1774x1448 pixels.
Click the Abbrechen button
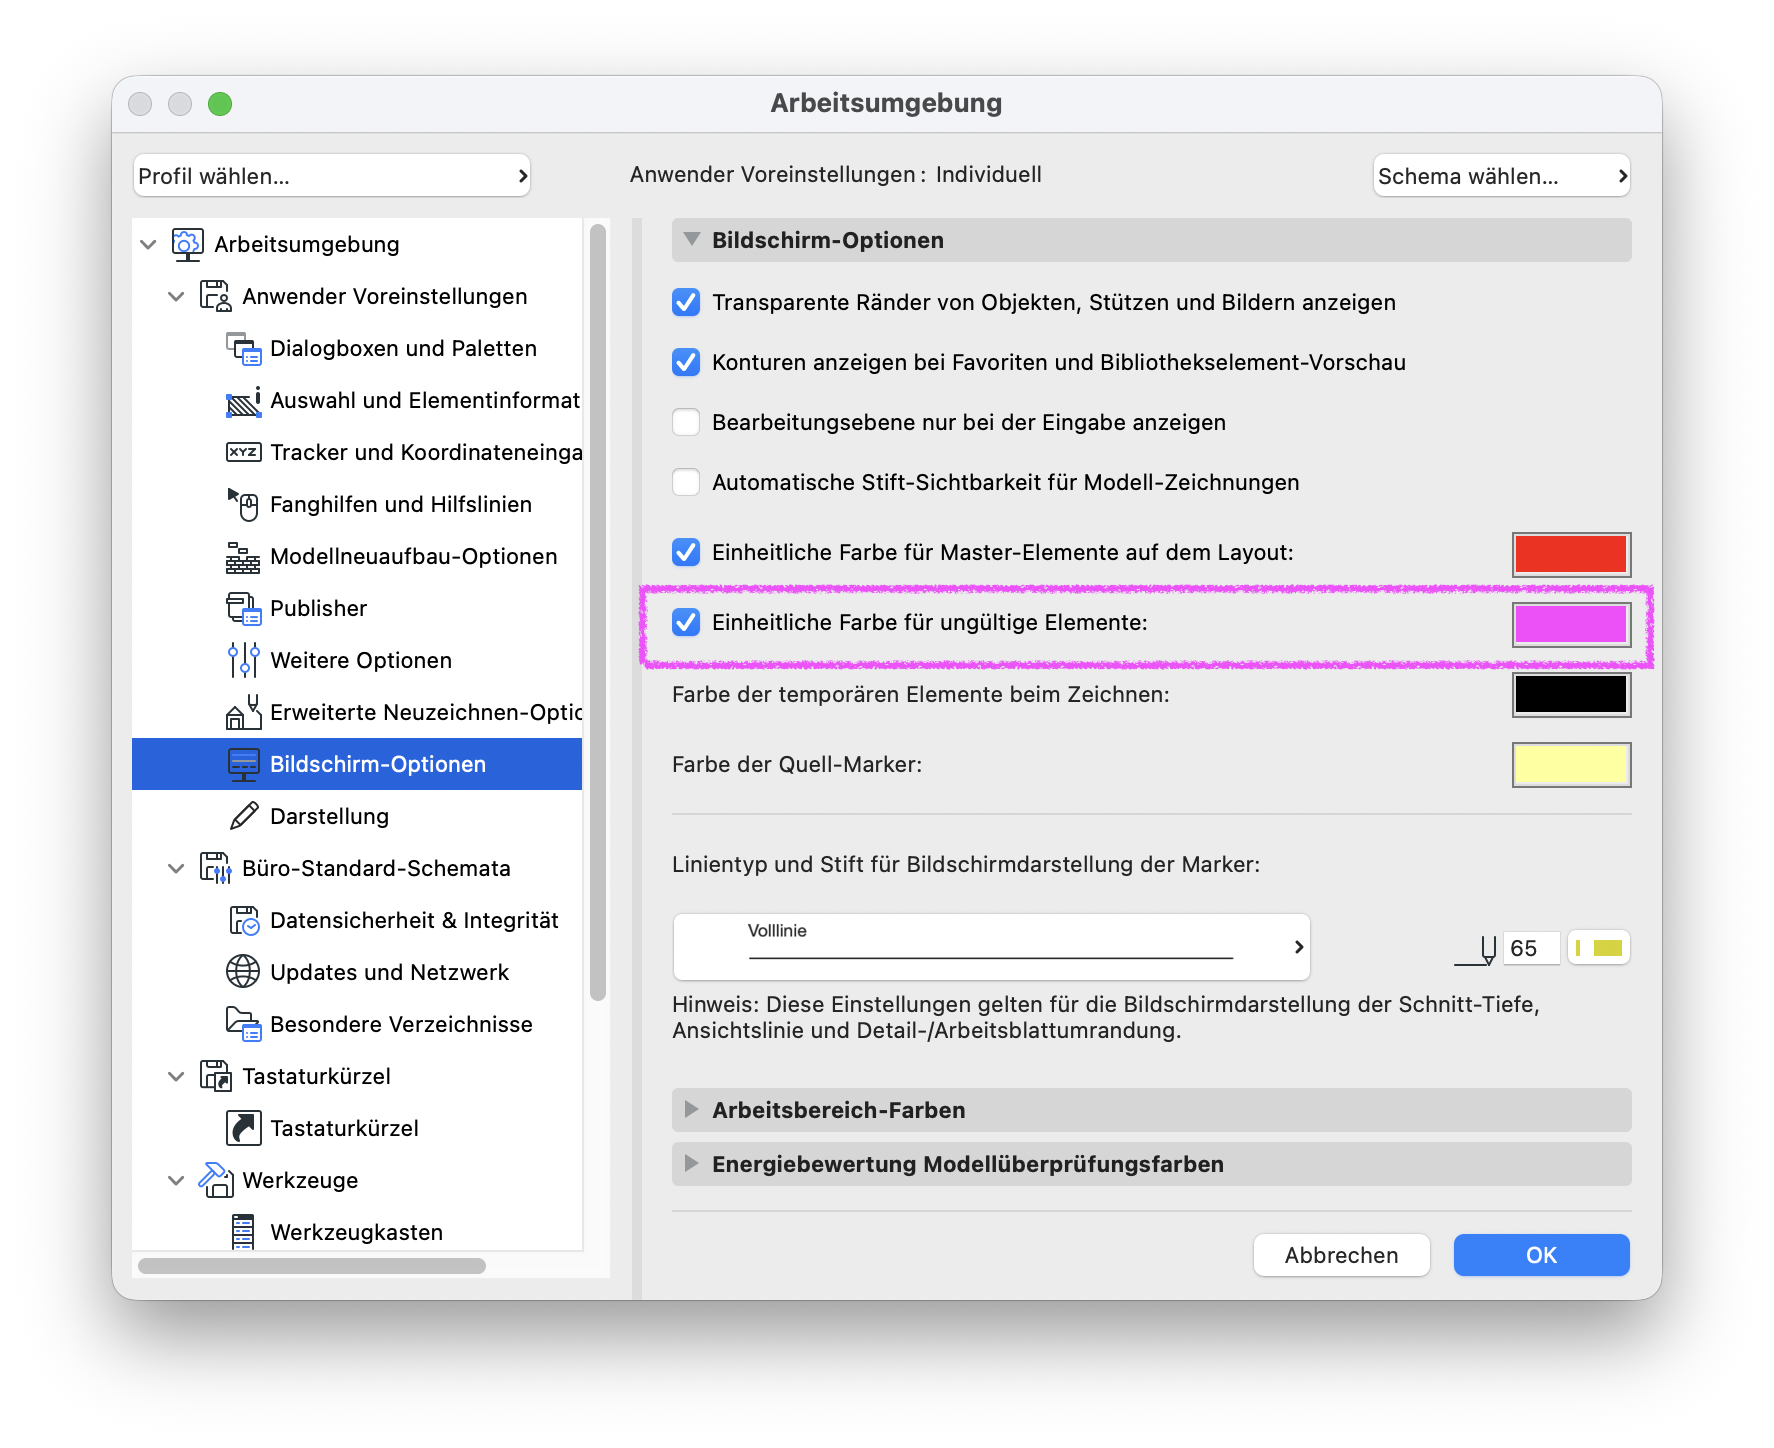click(1341, 1255)
